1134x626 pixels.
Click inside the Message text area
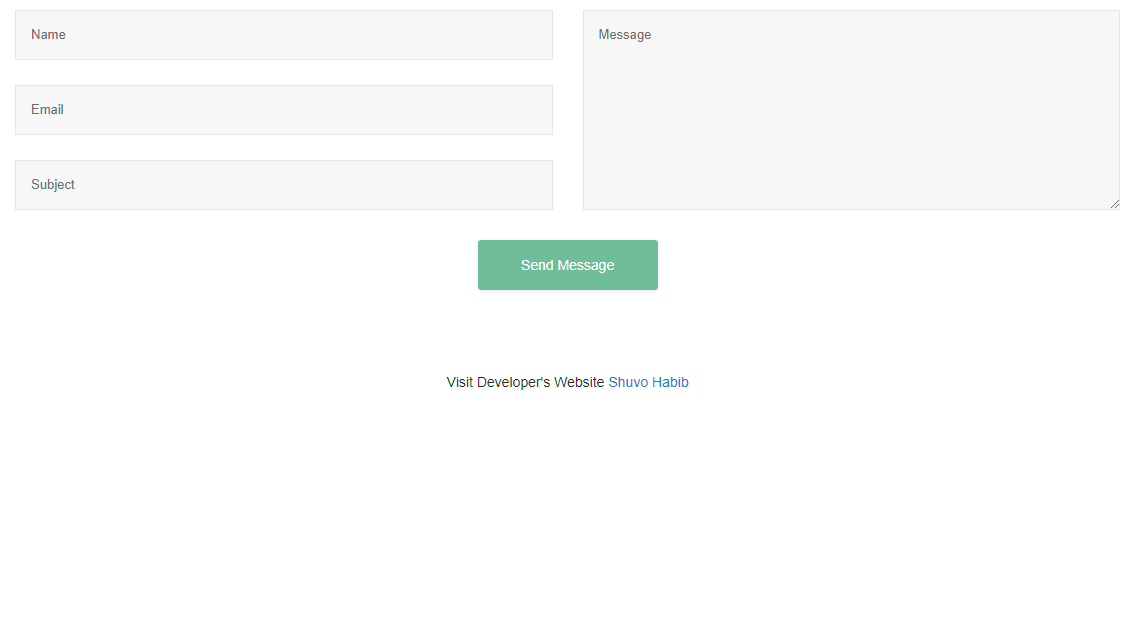point(850,110)
